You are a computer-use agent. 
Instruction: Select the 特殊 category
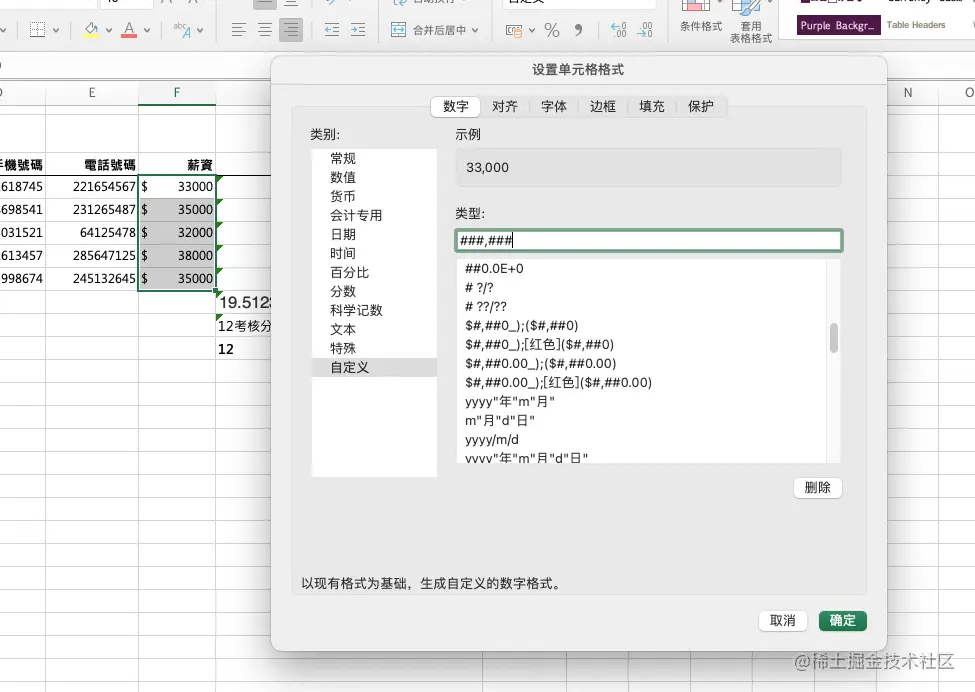[x=374, y=348]
